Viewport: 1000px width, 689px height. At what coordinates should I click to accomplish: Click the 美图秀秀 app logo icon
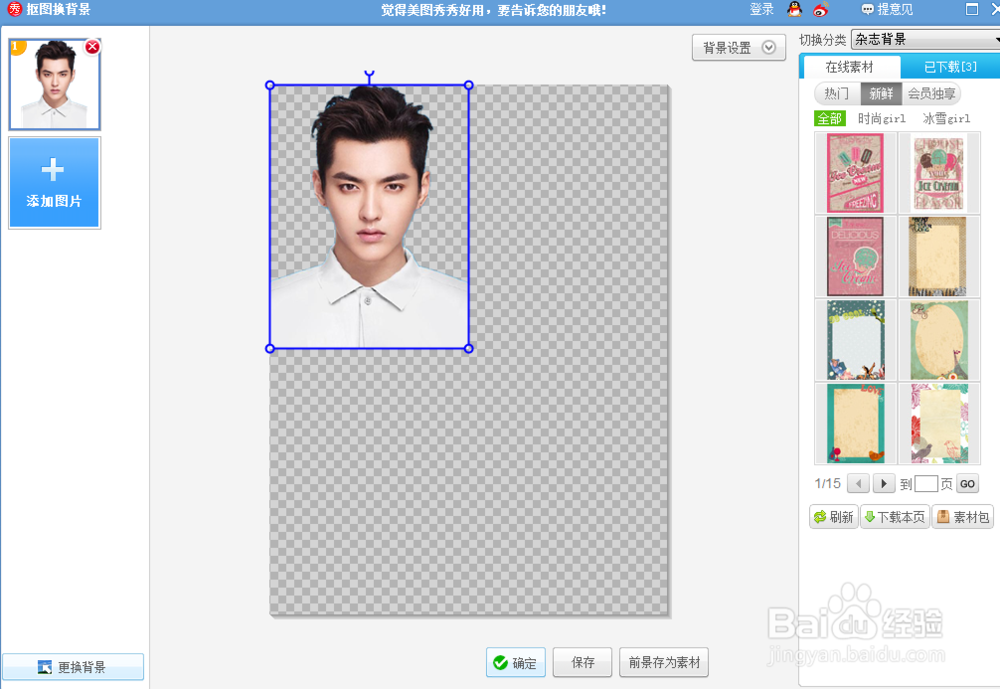[x=14, y=10]
